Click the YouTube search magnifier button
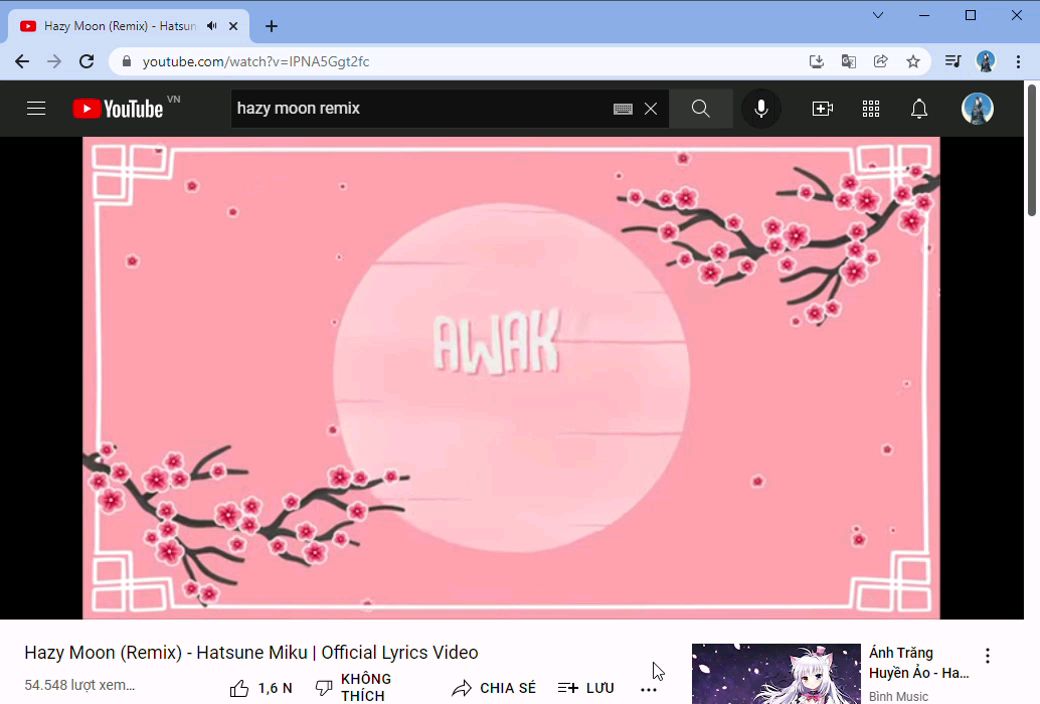This screenshot has height=704, width=1040. [x=700, y=109]
